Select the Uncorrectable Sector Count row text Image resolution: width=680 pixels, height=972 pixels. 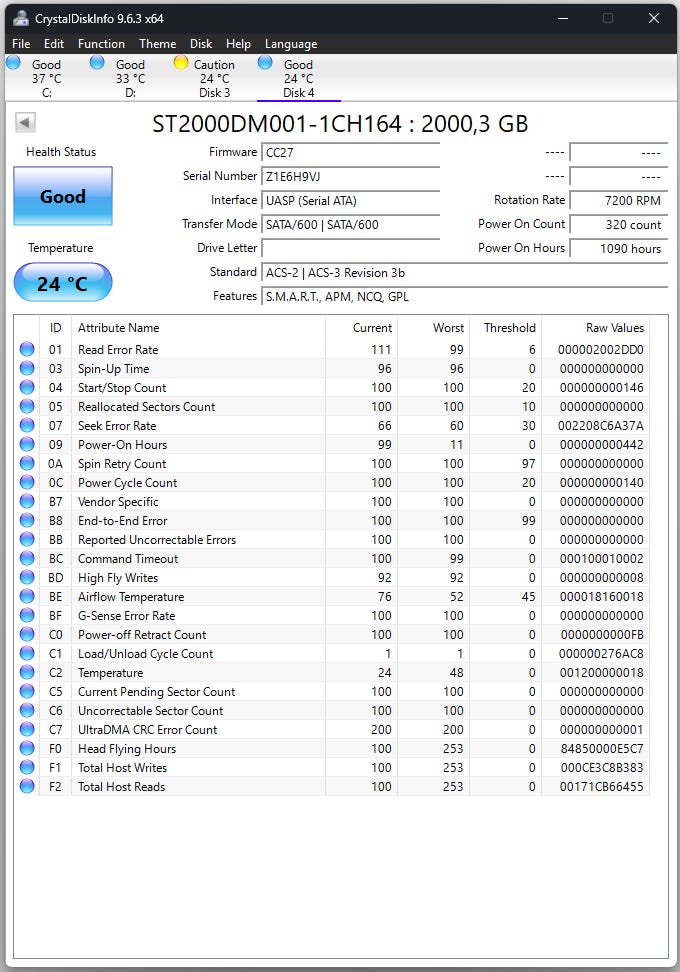pos(151,711)
